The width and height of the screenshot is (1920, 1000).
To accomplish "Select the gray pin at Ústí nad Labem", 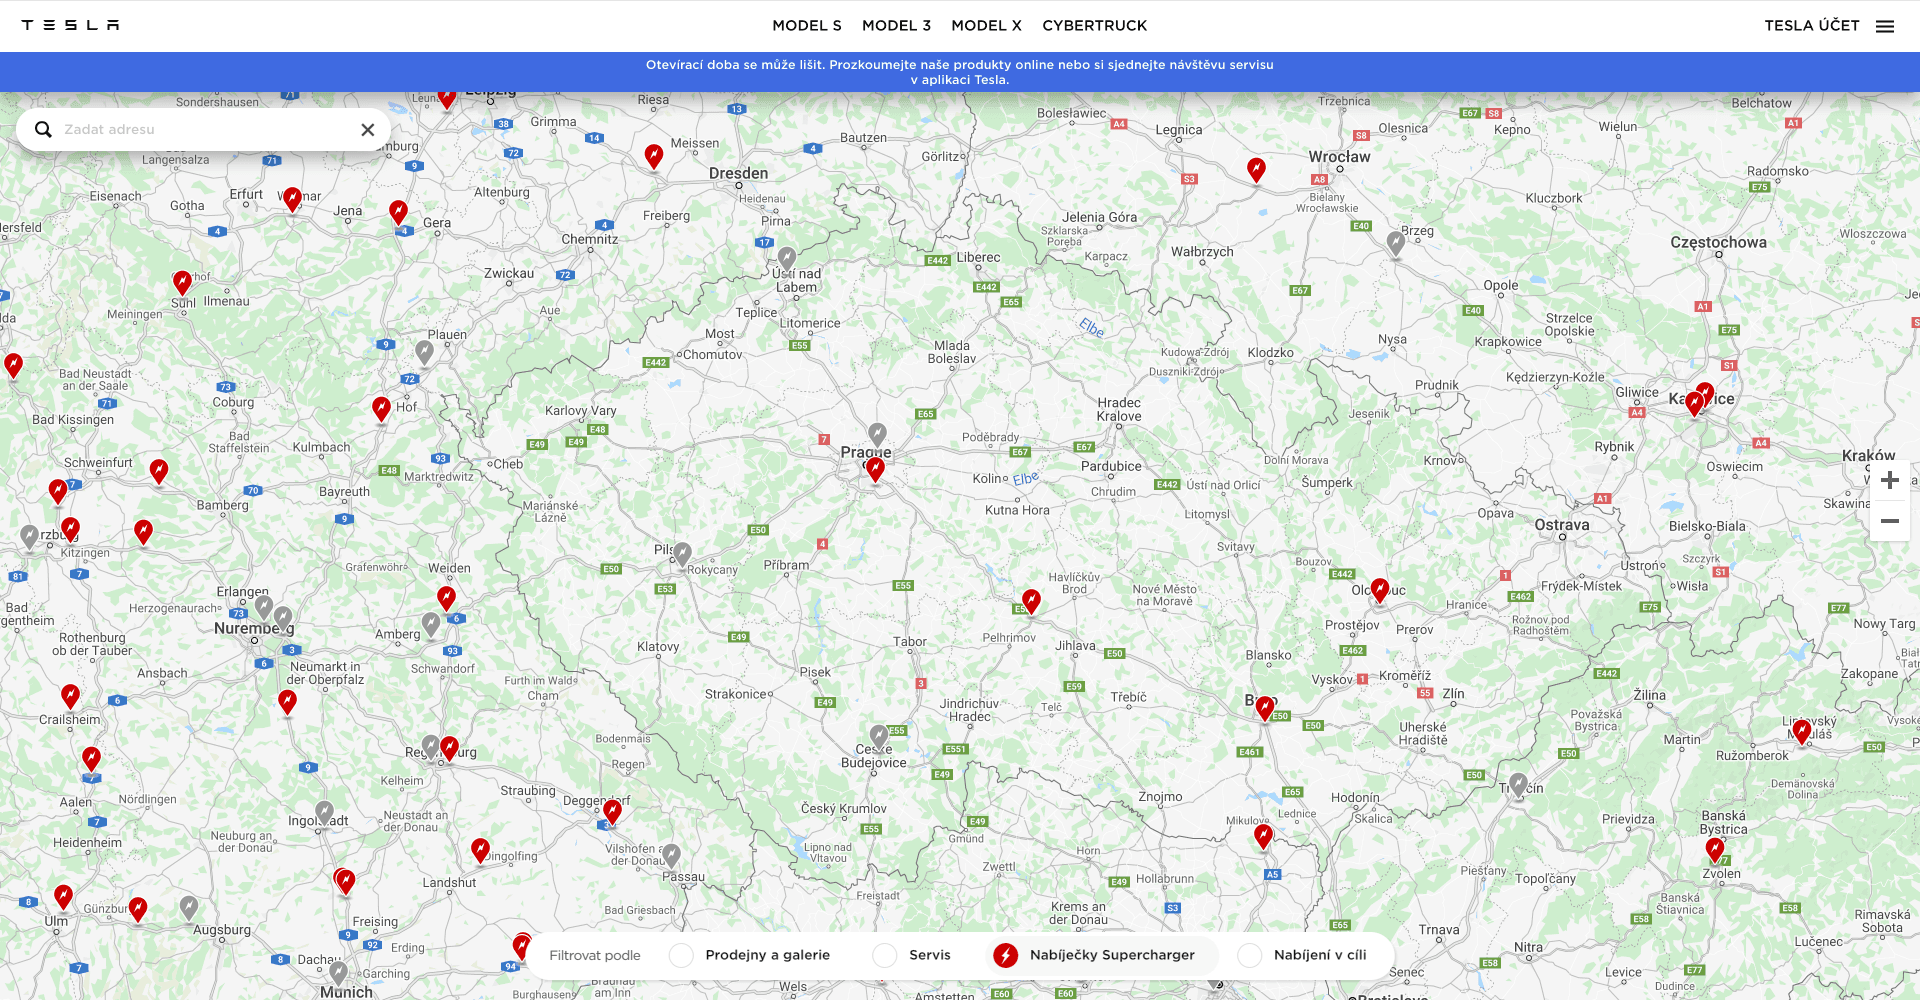I will [787, 258].
